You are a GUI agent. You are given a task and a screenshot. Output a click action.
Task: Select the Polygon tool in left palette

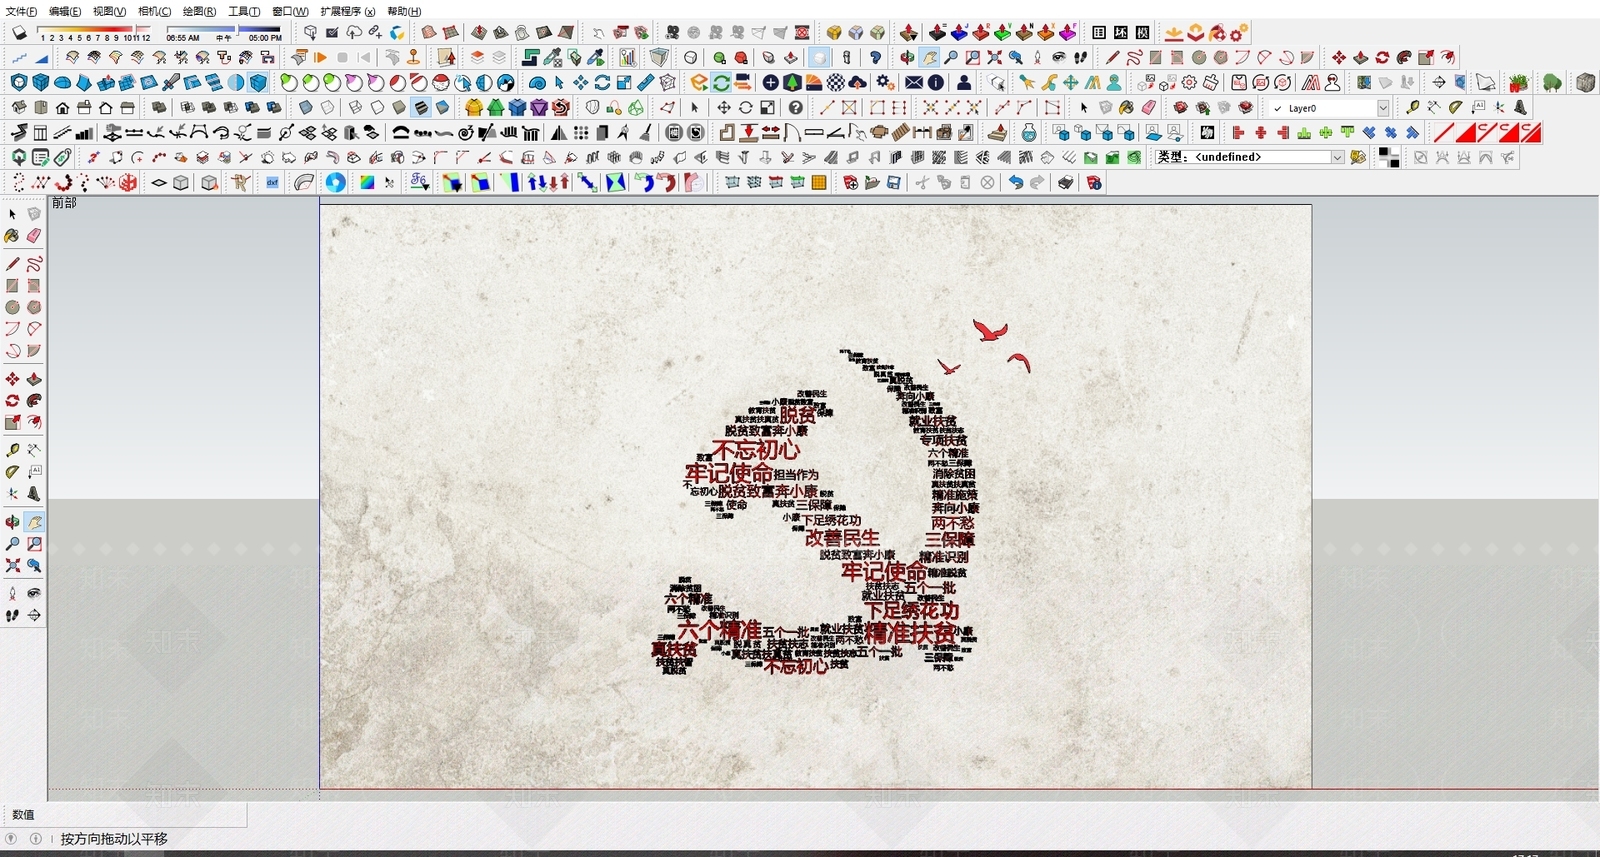pos(34,308)
